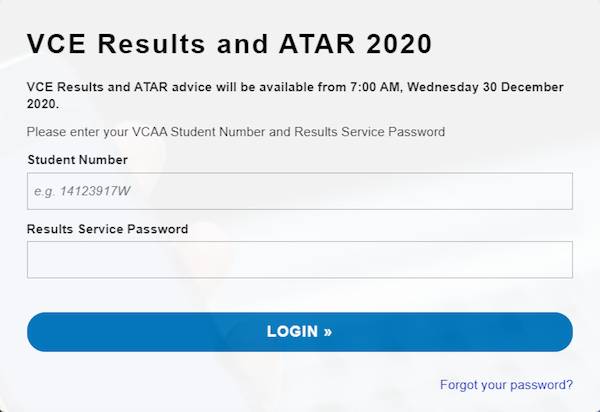Submit the form with the blue LOGIN button

pos(300,332)
